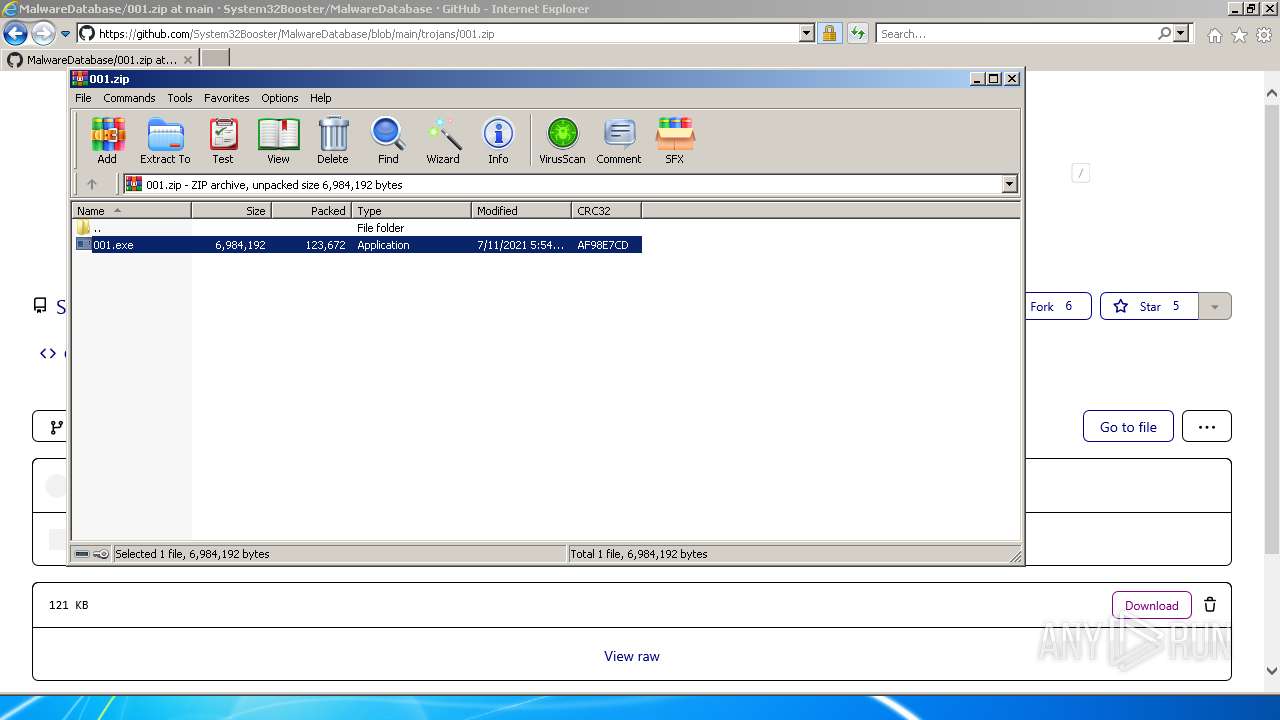Open the Help menu

[x=321, y=98]
